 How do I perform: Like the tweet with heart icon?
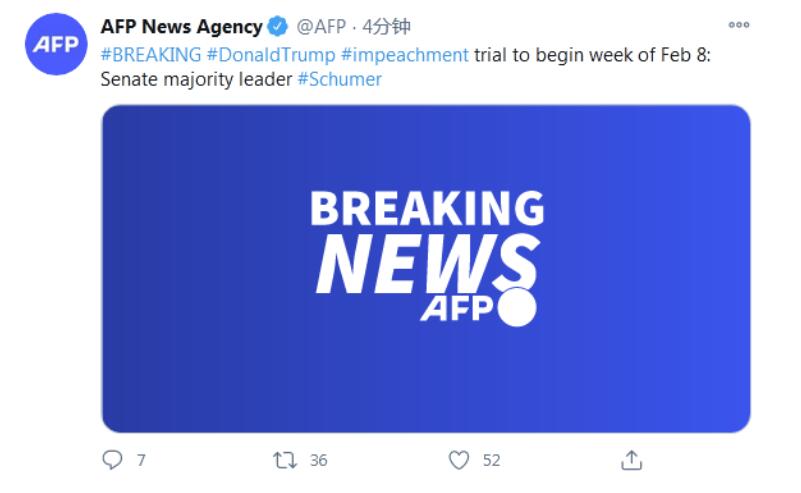(459, 460)
